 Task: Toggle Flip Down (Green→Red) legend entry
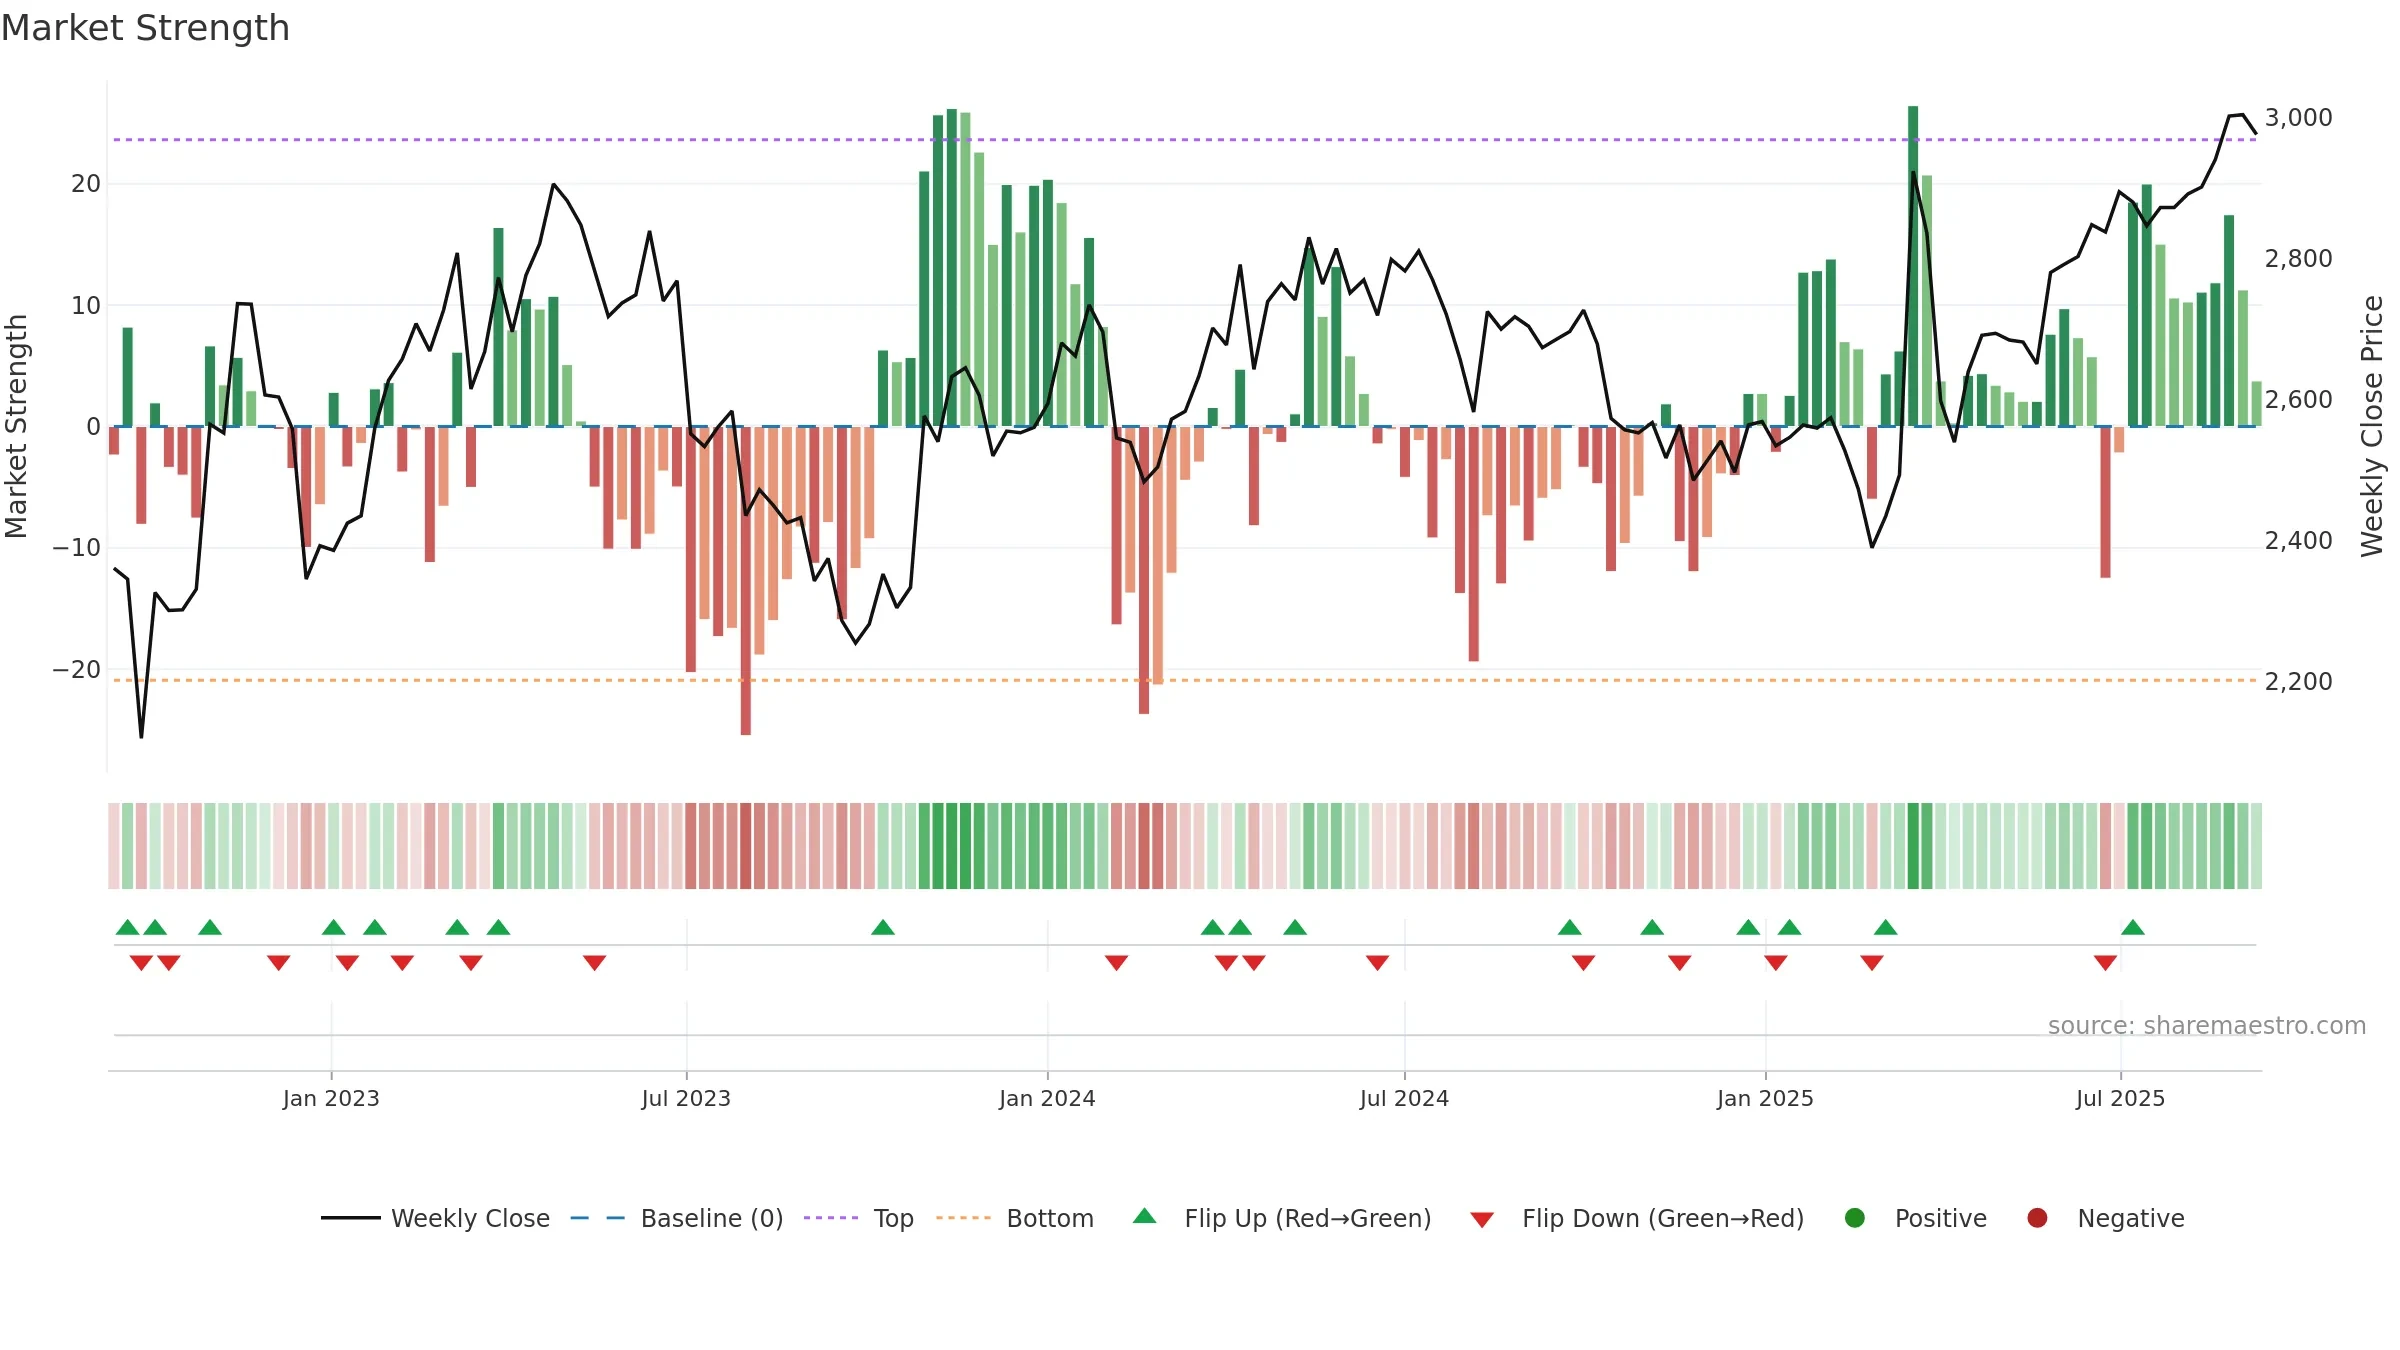coord(1637,1218)
